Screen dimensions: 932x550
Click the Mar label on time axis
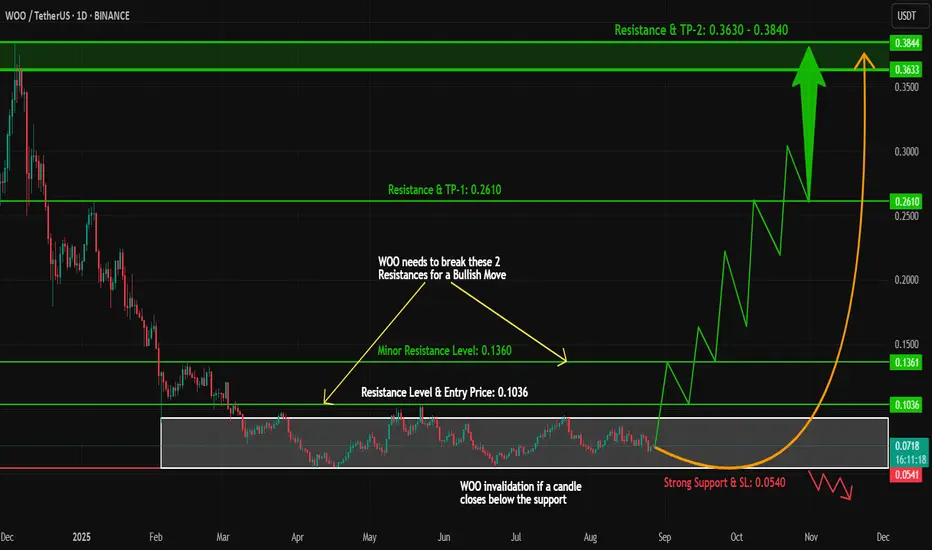tap(223, 537)
